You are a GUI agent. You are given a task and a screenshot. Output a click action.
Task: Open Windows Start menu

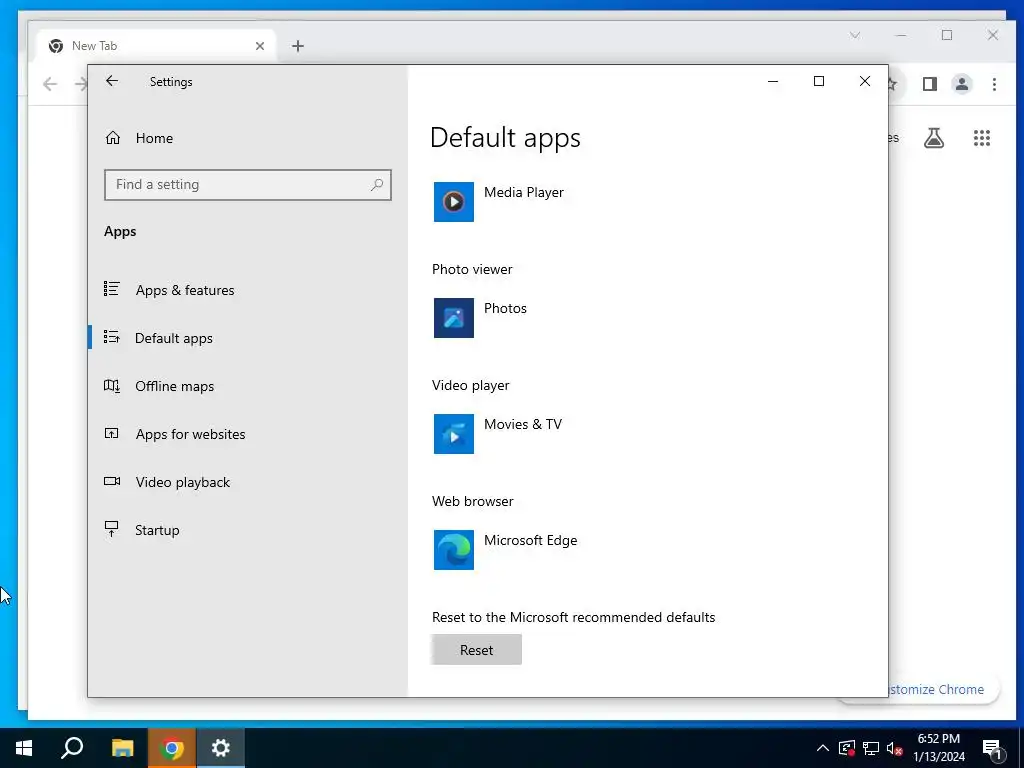24,748
